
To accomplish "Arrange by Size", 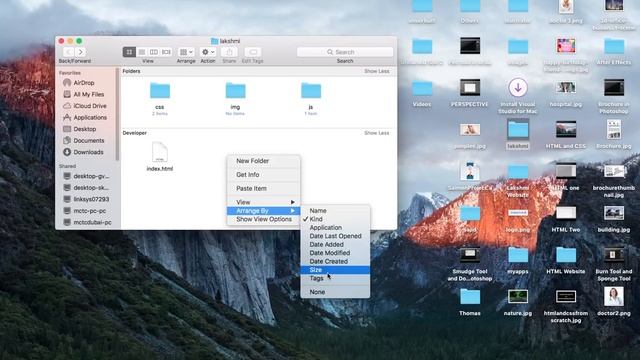I will click(335, 270).
